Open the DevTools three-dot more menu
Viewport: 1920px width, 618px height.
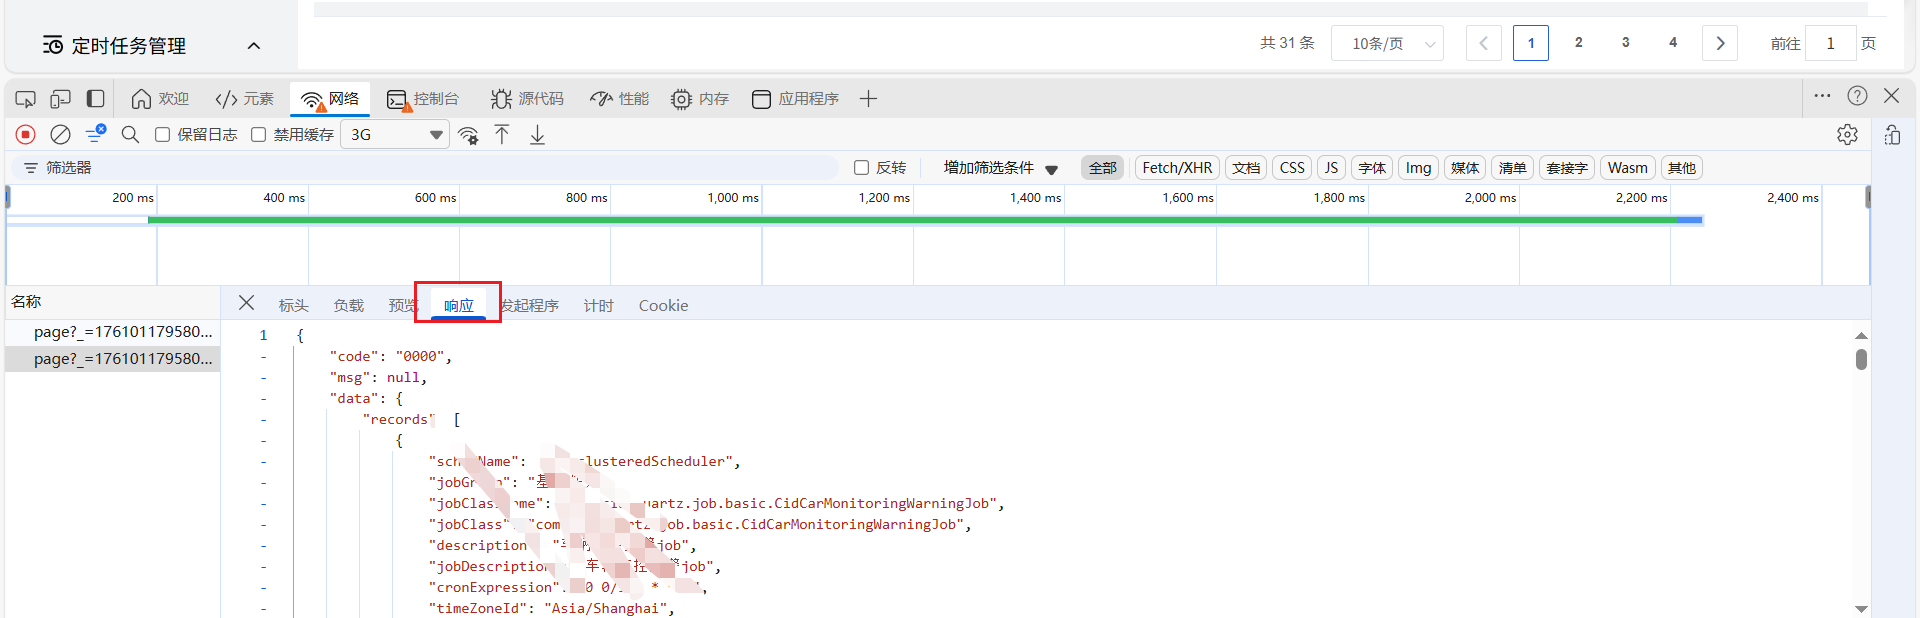pyautogui.click(x=1822, y=96)
